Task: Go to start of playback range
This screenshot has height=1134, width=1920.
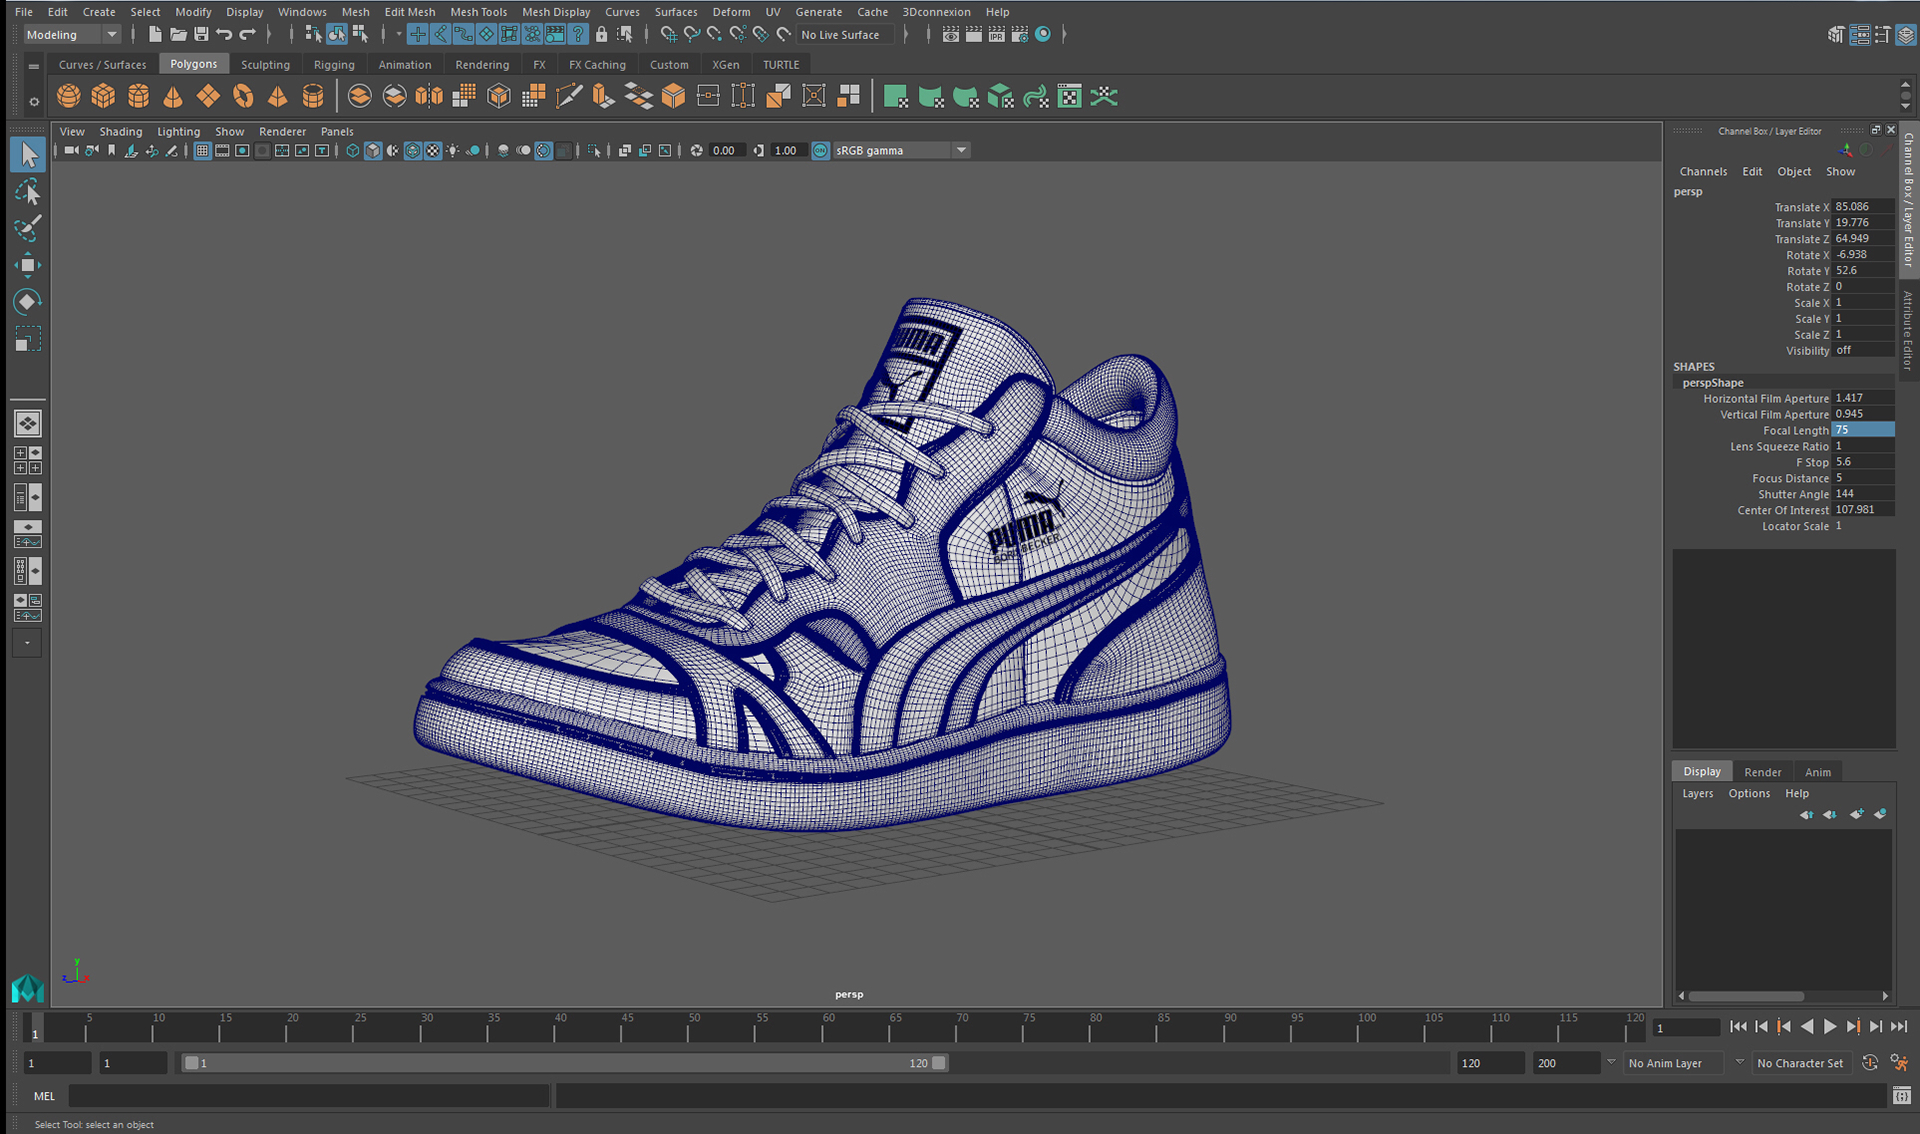Action: tap(1738, 1027)
